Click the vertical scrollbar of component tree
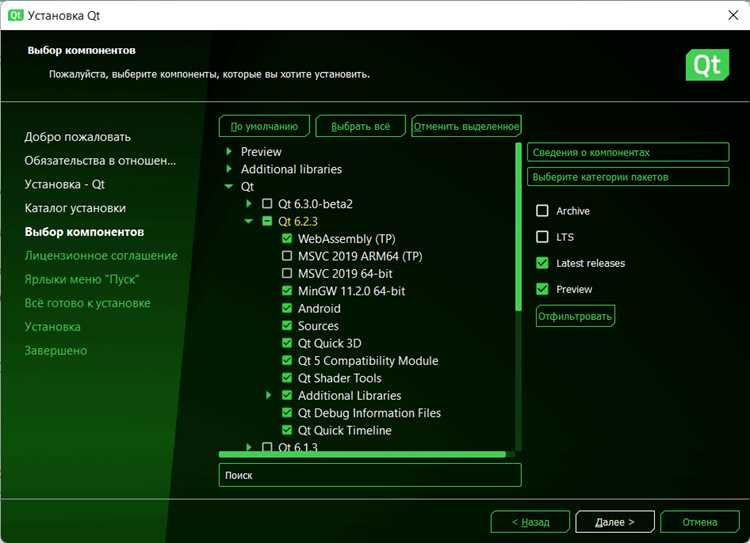 tap(518, 227)
